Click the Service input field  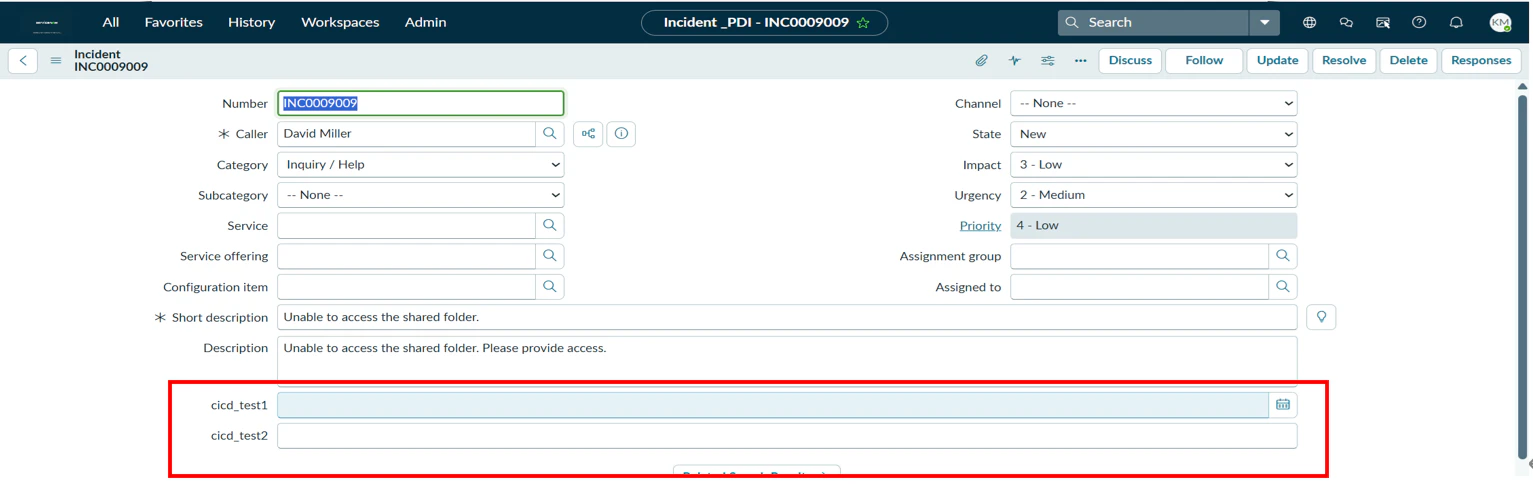(406, 225)
